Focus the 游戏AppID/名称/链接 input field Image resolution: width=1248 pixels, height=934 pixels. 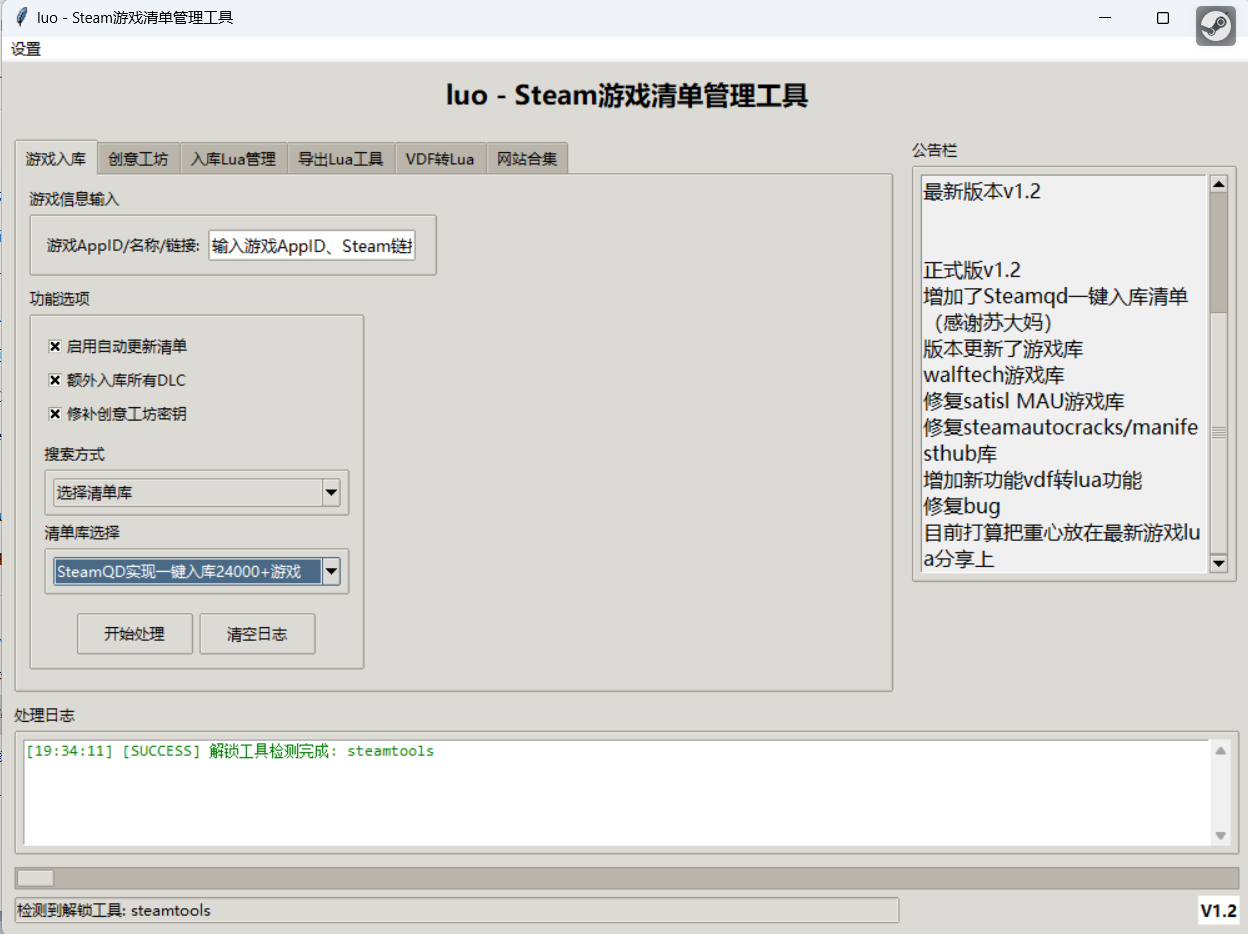[x=311, y=246]
